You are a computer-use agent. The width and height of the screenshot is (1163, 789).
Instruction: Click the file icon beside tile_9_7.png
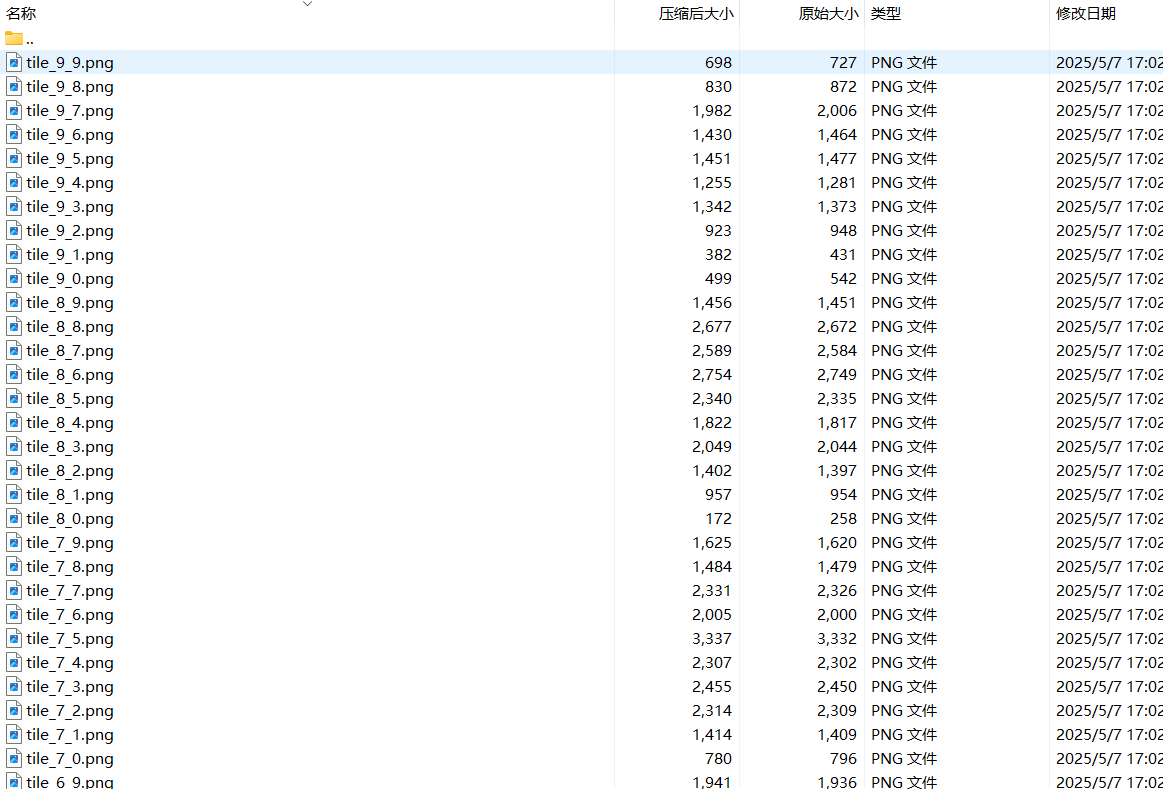[14, 111]
